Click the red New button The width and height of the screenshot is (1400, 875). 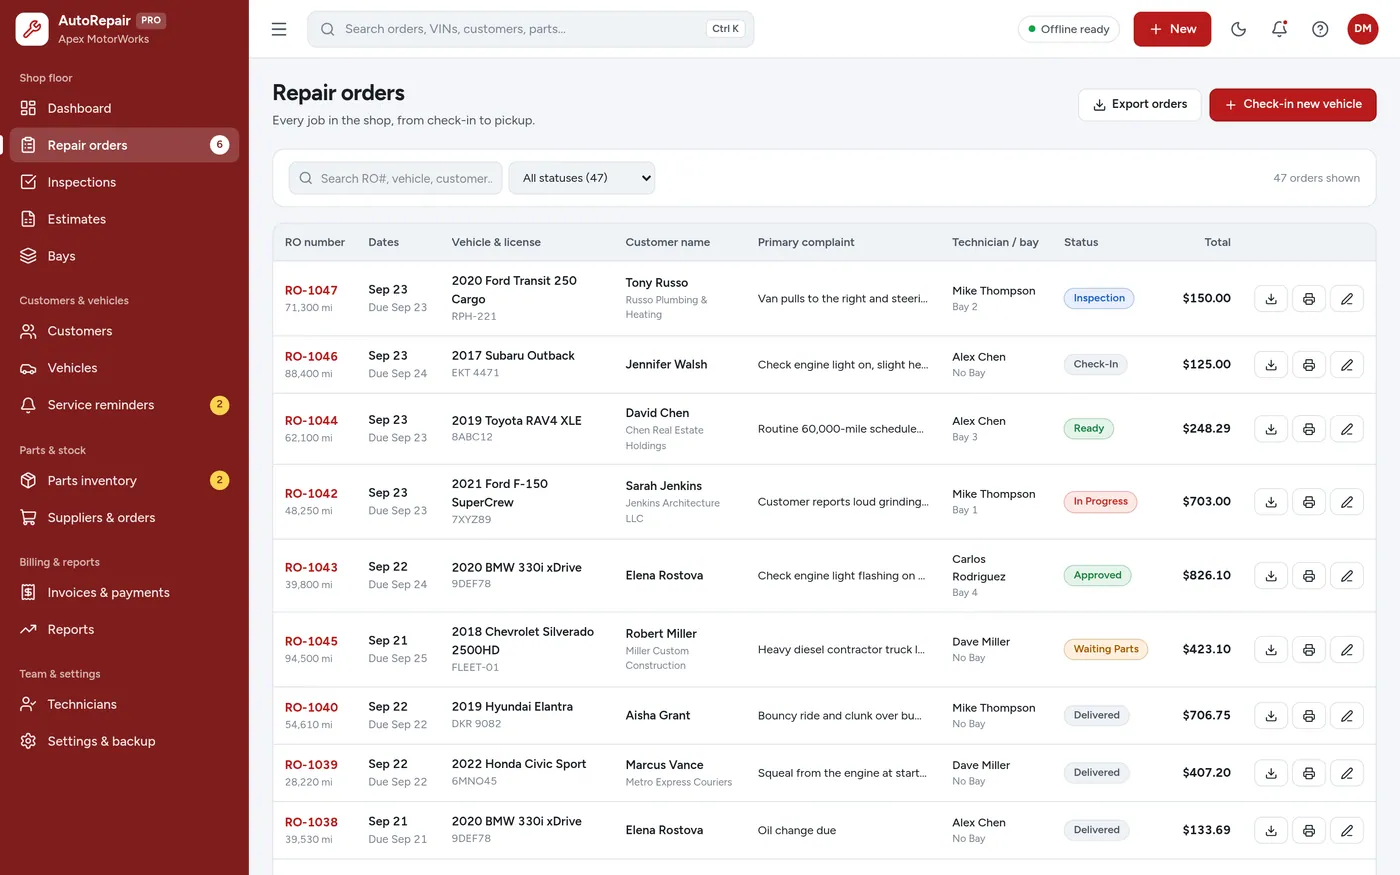point(1172,29)
